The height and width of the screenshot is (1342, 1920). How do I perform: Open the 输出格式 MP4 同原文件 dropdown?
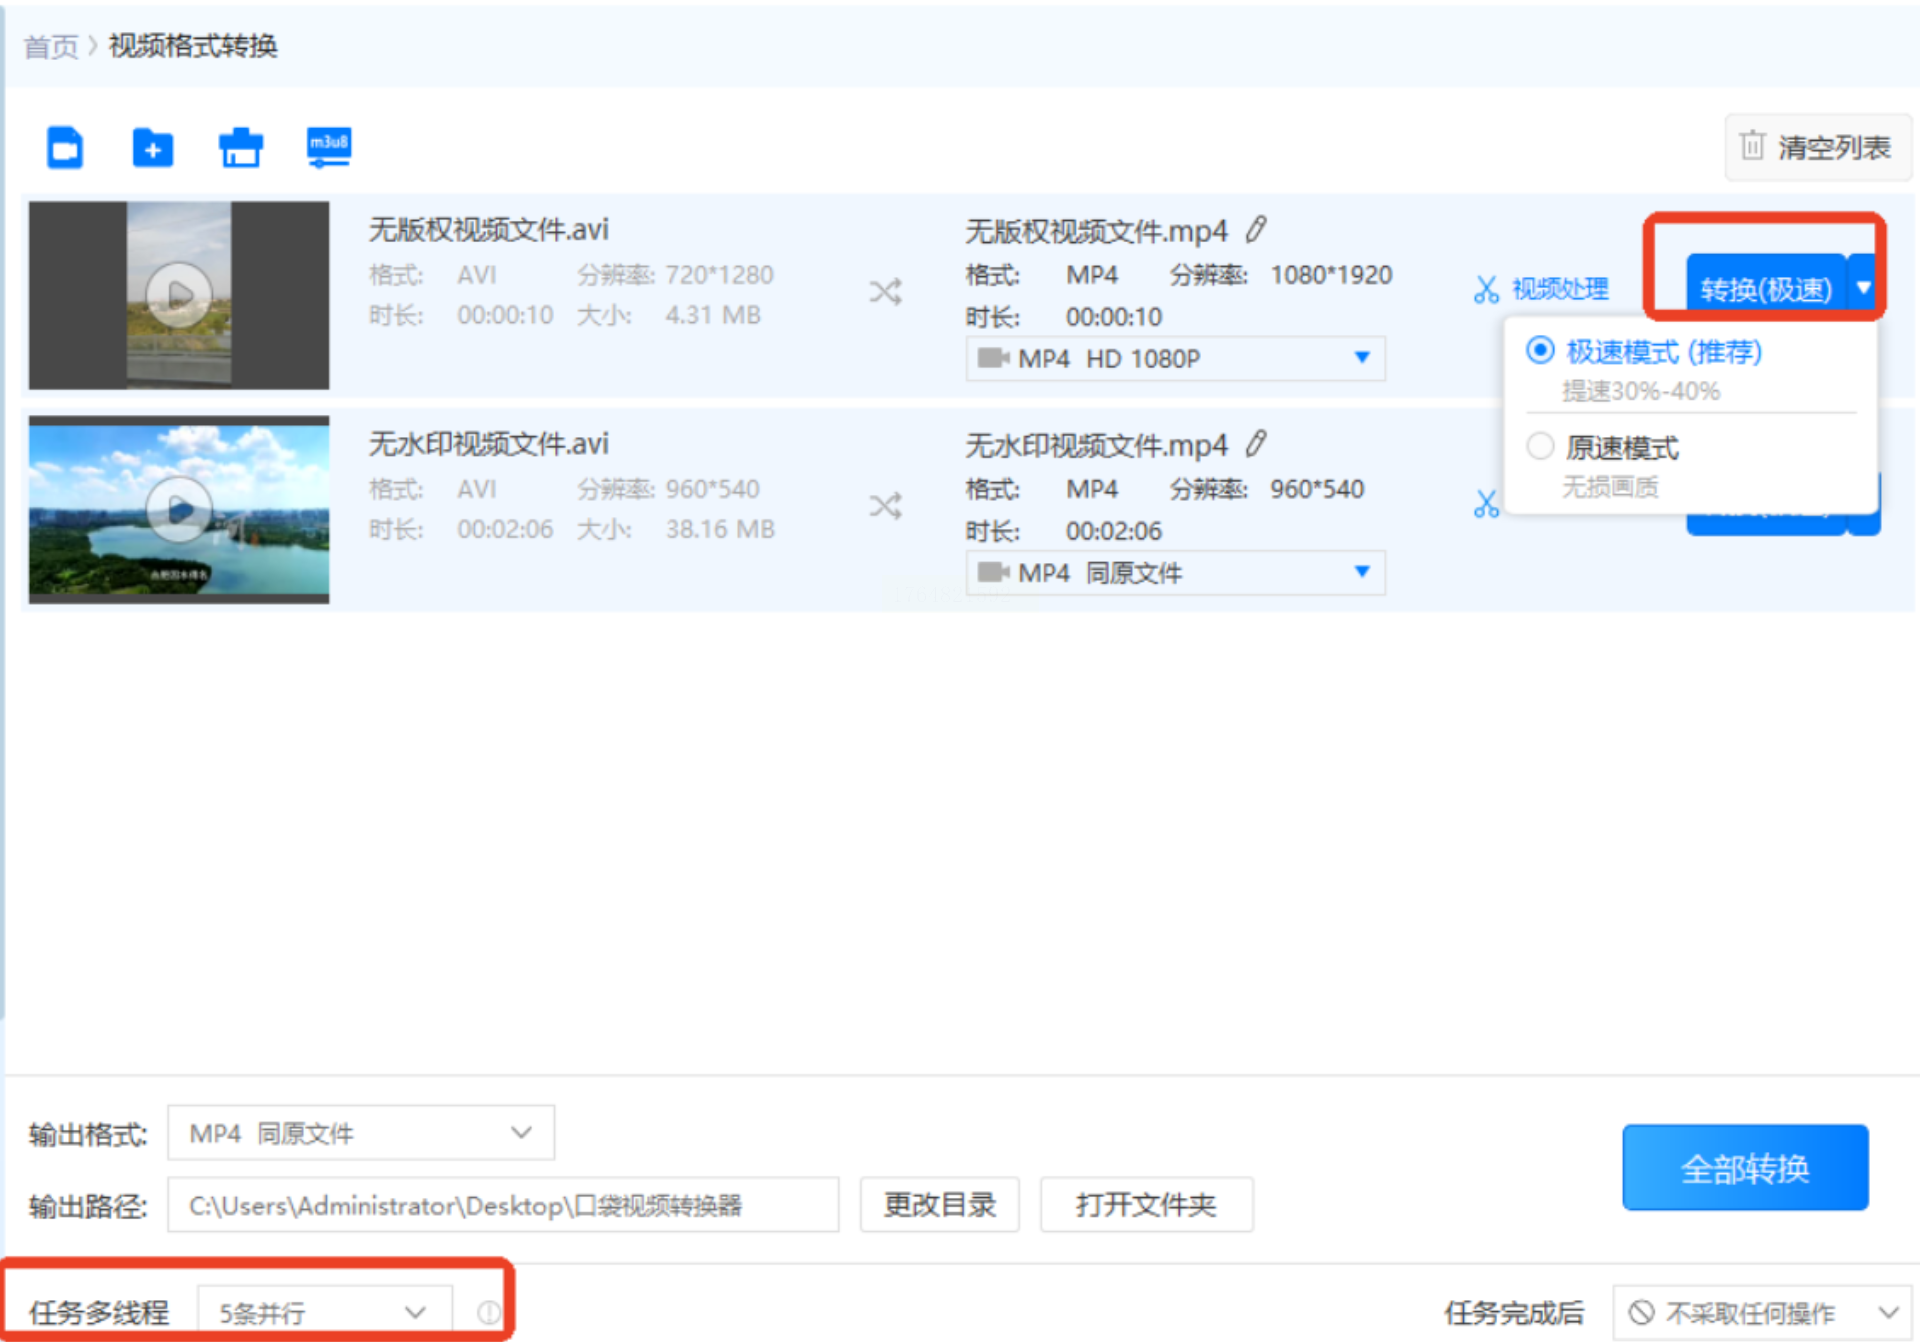[x=360, y=1133]
